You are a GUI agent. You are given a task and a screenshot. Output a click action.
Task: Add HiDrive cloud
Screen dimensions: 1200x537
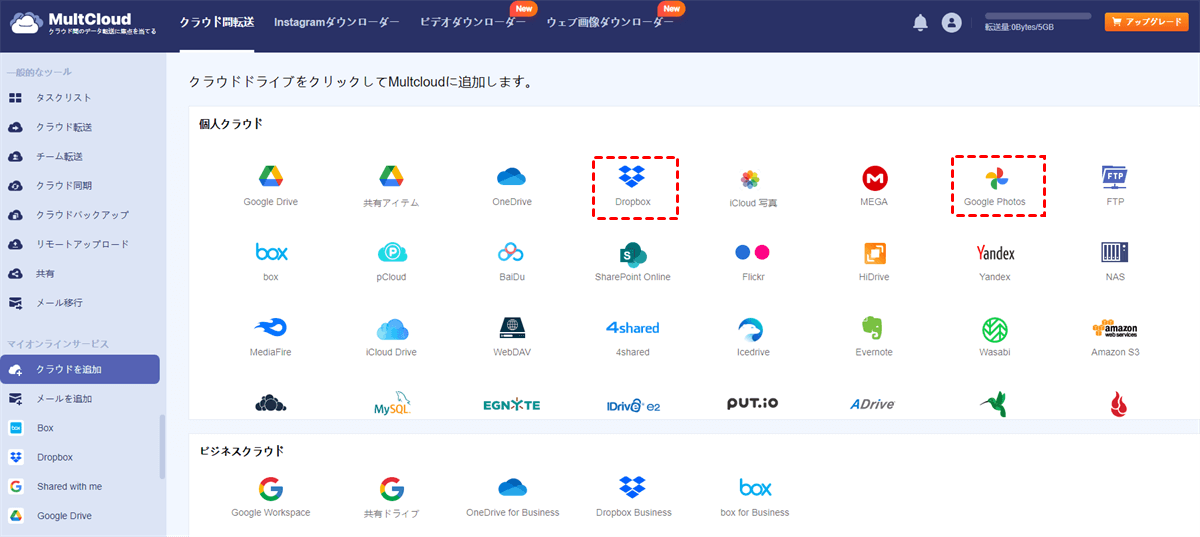pos(875,261)
